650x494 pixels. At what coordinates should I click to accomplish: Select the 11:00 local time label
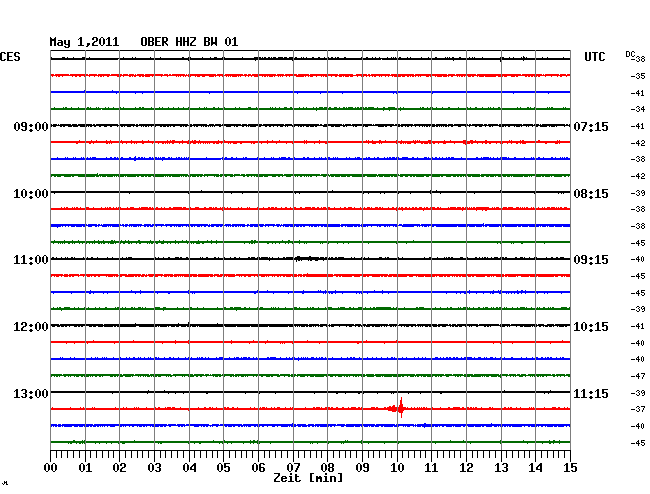click(31, 260)
